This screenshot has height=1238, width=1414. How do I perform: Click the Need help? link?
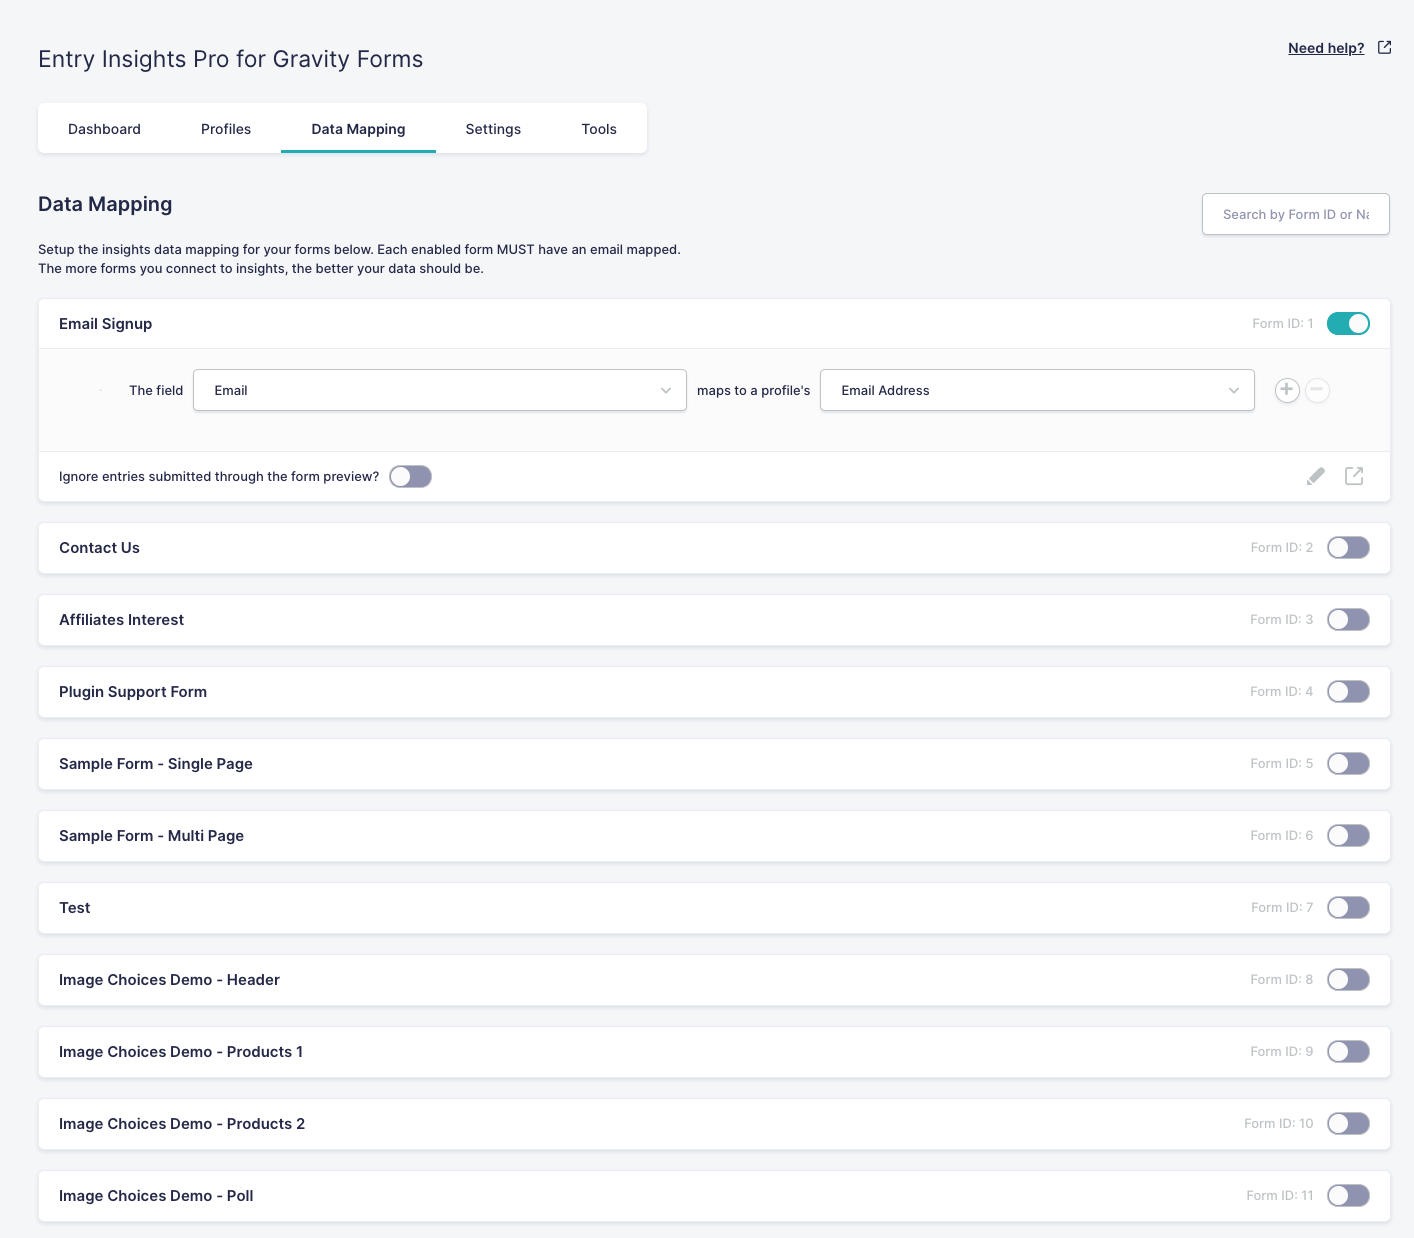point(1326,48)
